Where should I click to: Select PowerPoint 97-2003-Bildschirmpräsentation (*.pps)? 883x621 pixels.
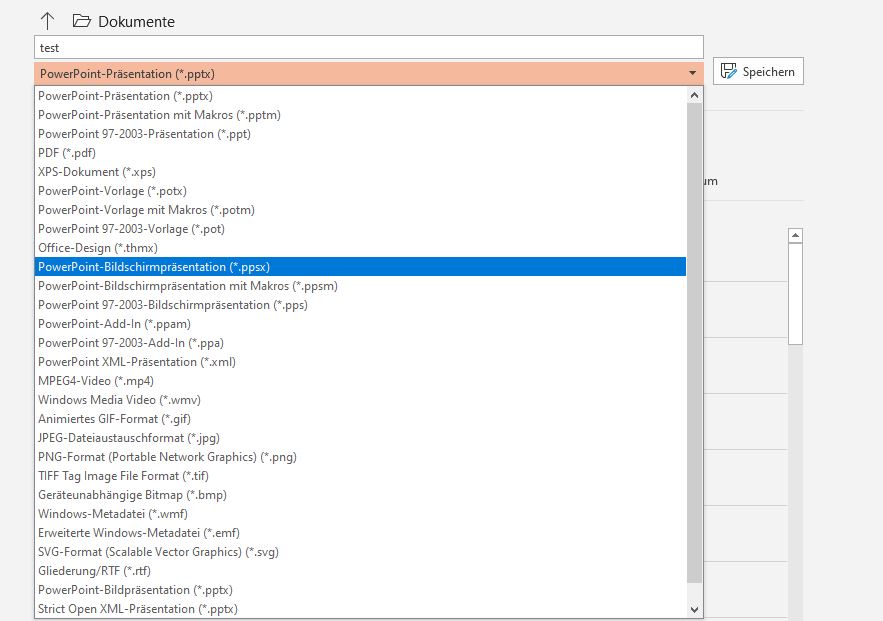tap(360, 305)
